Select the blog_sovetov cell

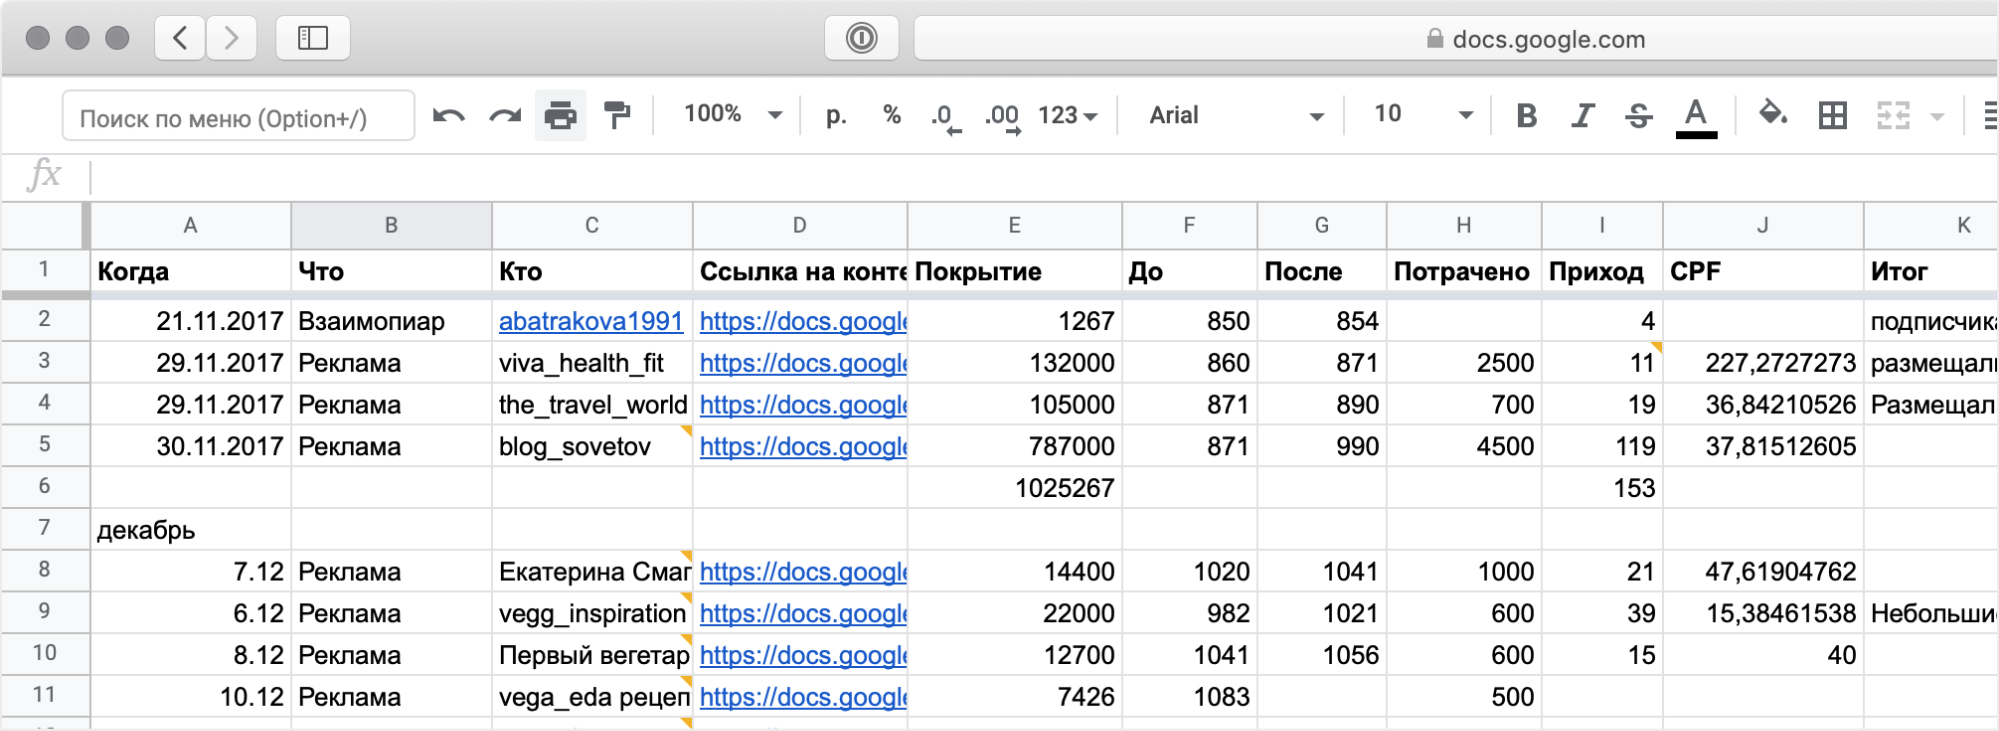592,447
